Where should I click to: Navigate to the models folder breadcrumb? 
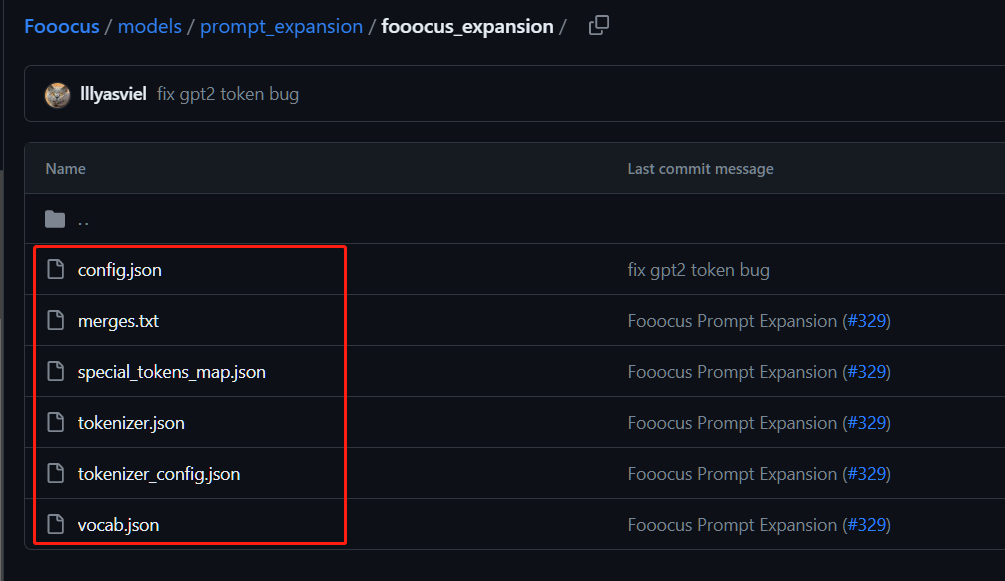pos(150,26)
